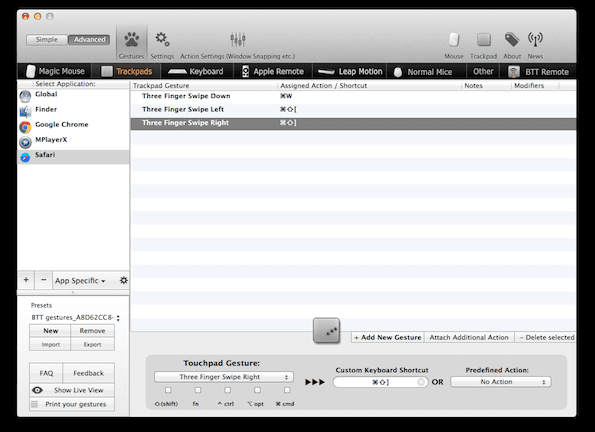
Task: Open the Touchpad Gesture dropdown
Action: [224, 377]
